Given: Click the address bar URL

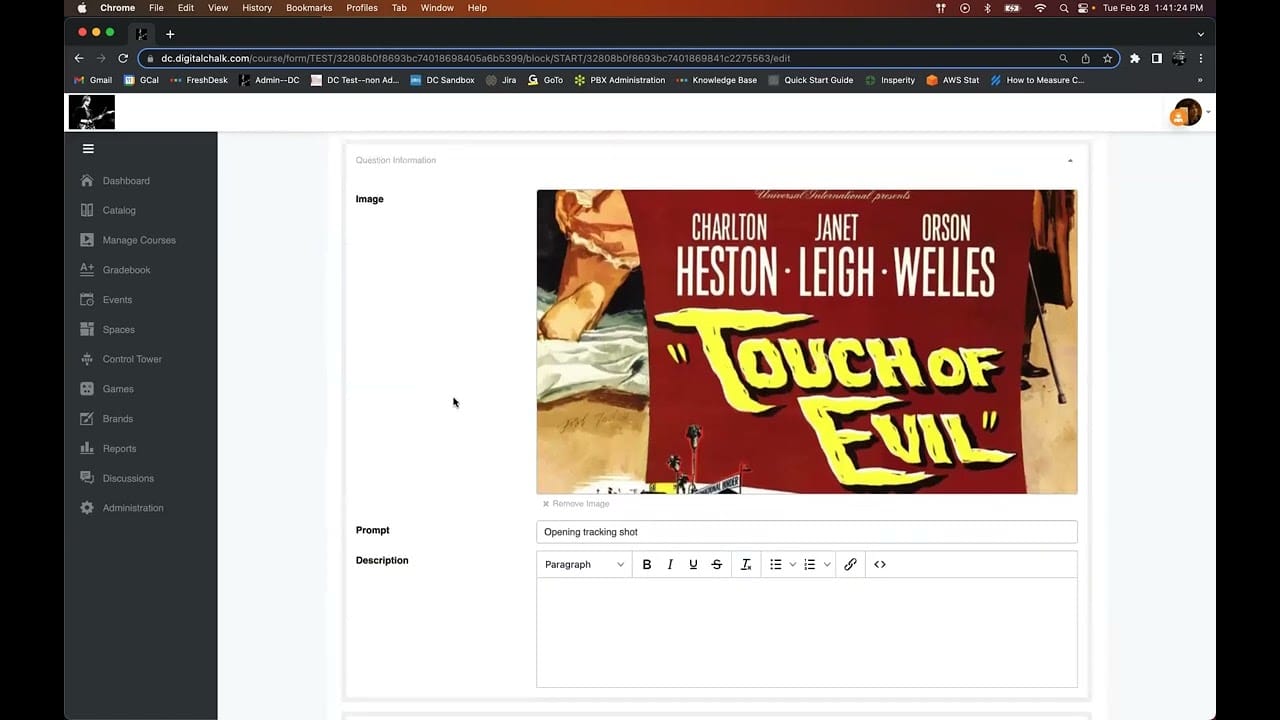Looking at the screenshot, I should click(x=475, y=58).
